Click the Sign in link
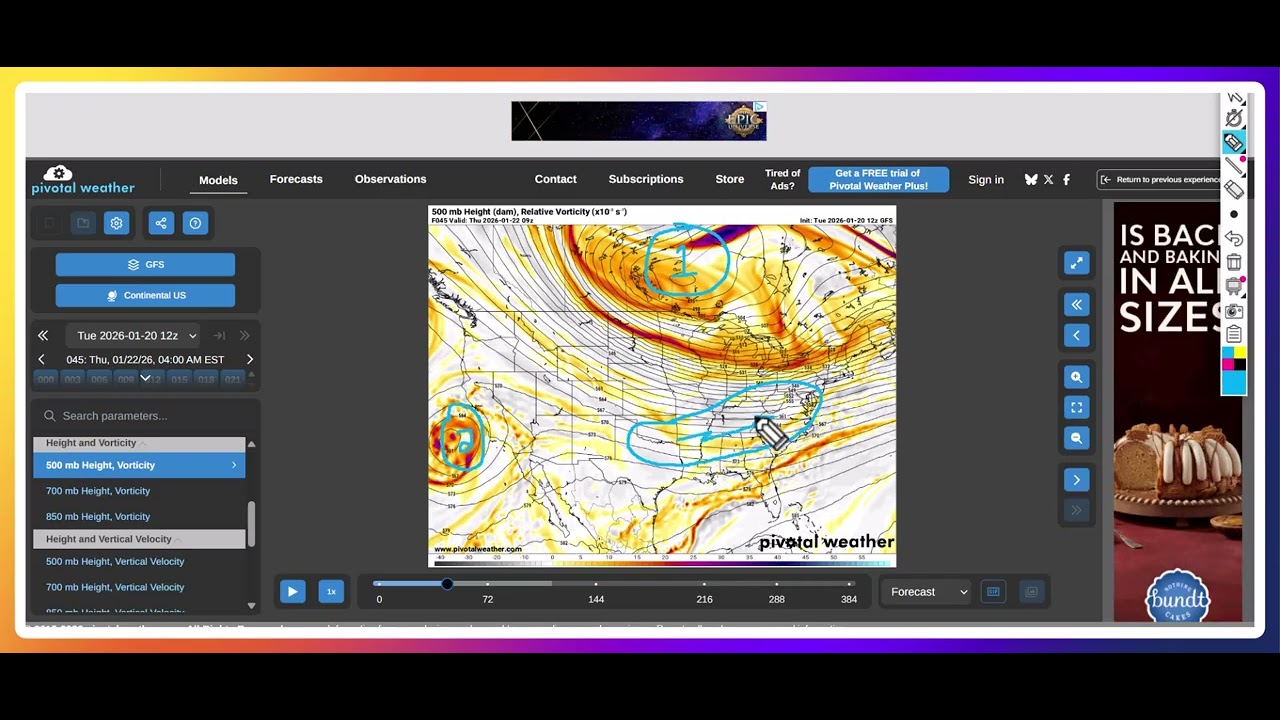This screenshot has height=720, width=1280. [986, 180]
